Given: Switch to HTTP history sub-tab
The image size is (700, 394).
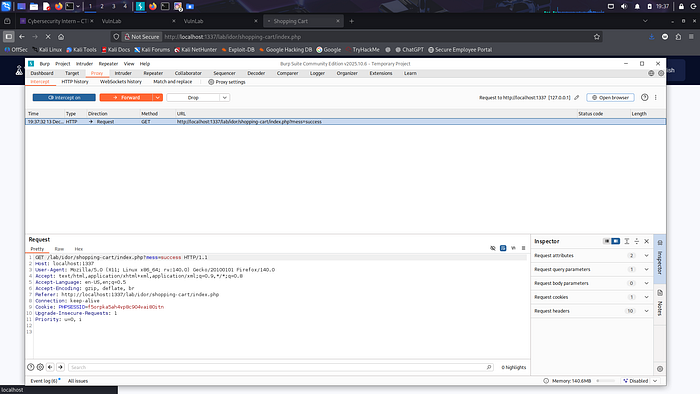Looking at the screenshot, I should (75, 82).
